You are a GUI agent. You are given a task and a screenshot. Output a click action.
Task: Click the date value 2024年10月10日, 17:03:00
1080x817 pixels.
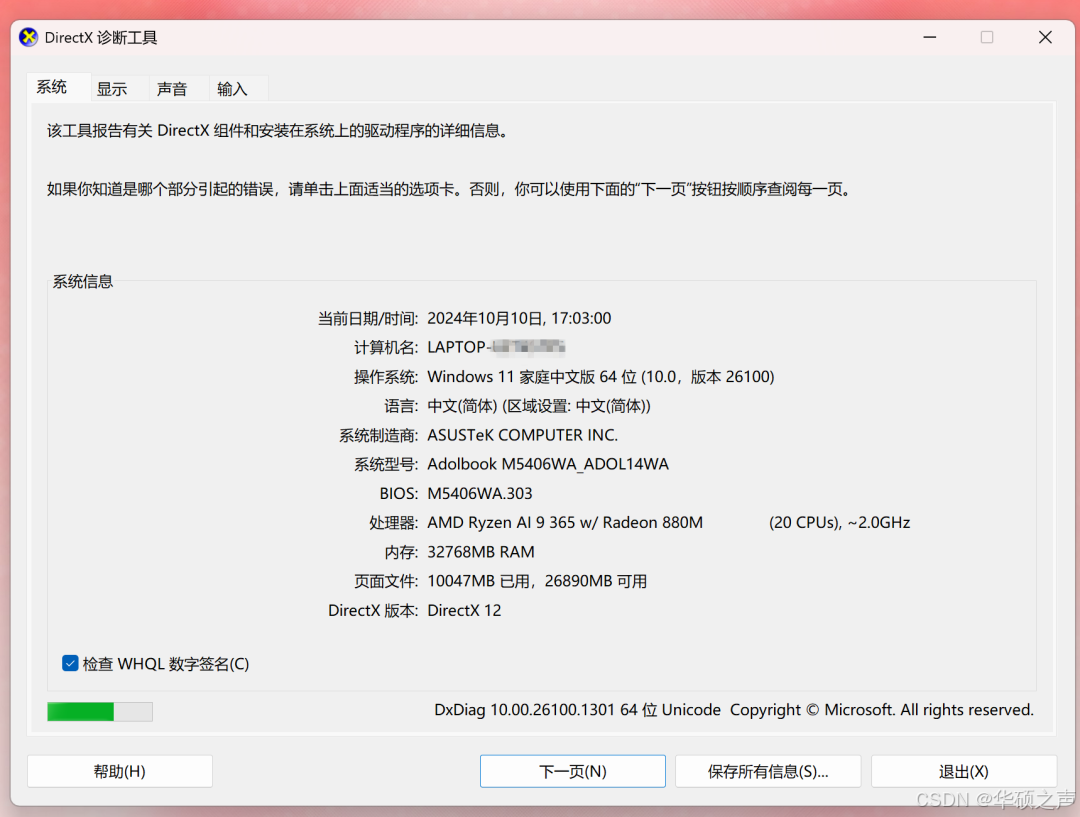coord(519,318)
